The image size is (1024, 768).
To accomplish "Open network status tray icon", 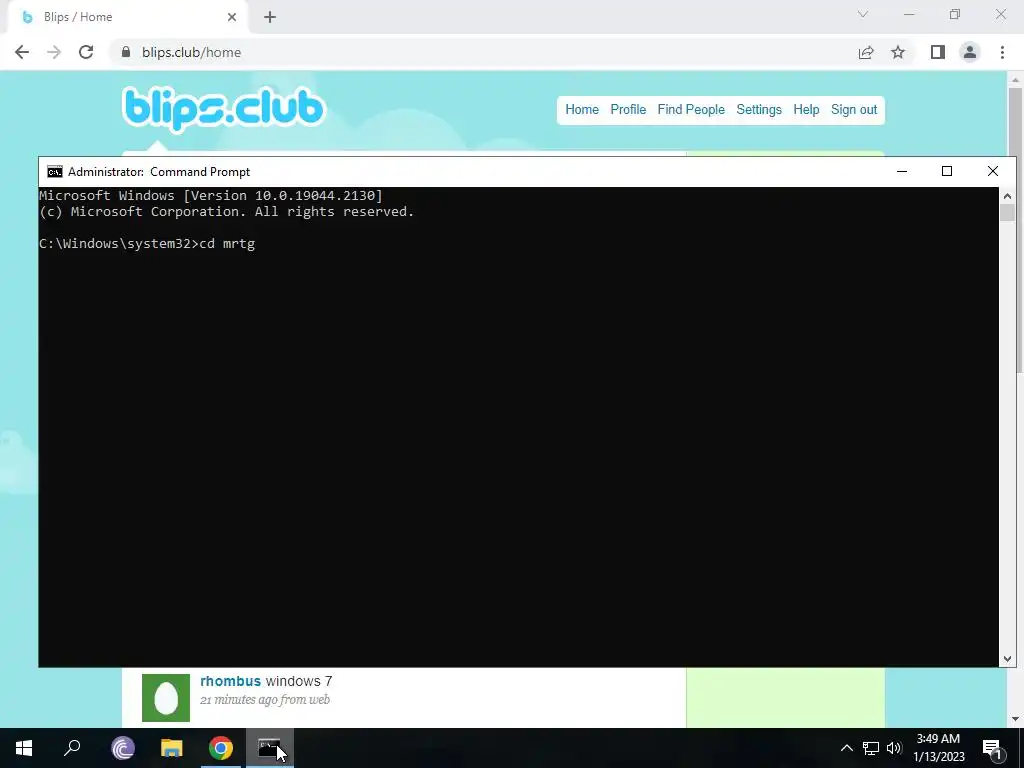I will pyautogui.click(x=871, y=748).
